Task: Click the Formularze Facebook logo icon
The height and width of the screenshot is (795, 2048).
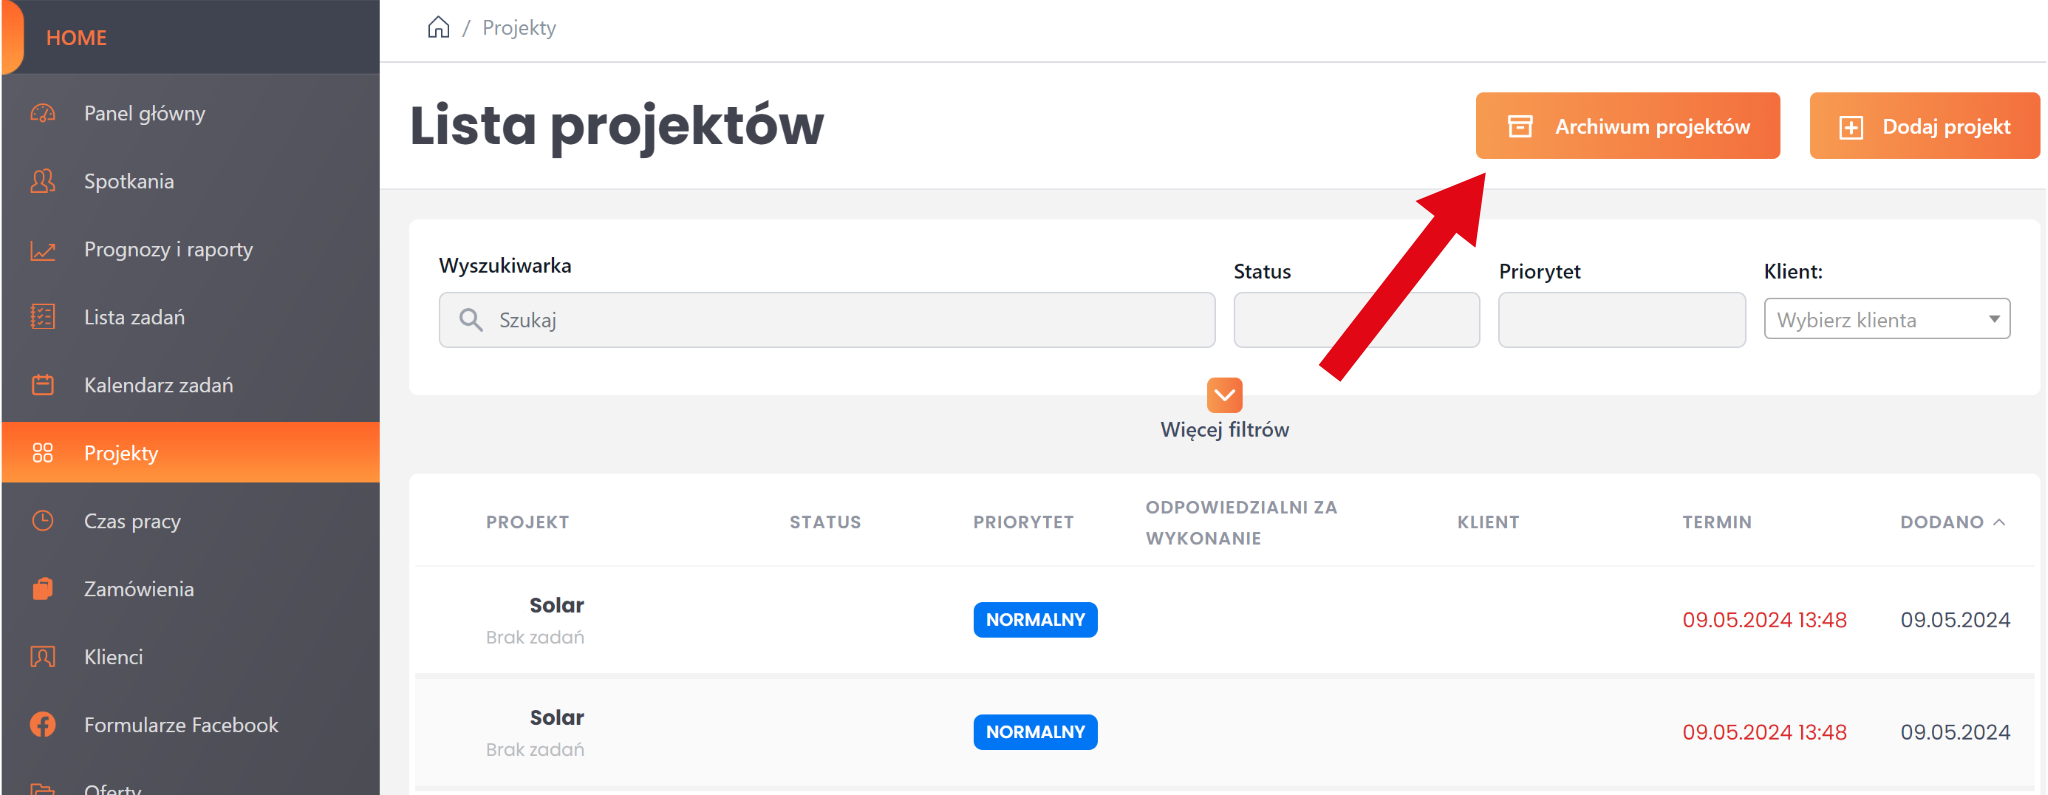Action: tap(43, 725)
